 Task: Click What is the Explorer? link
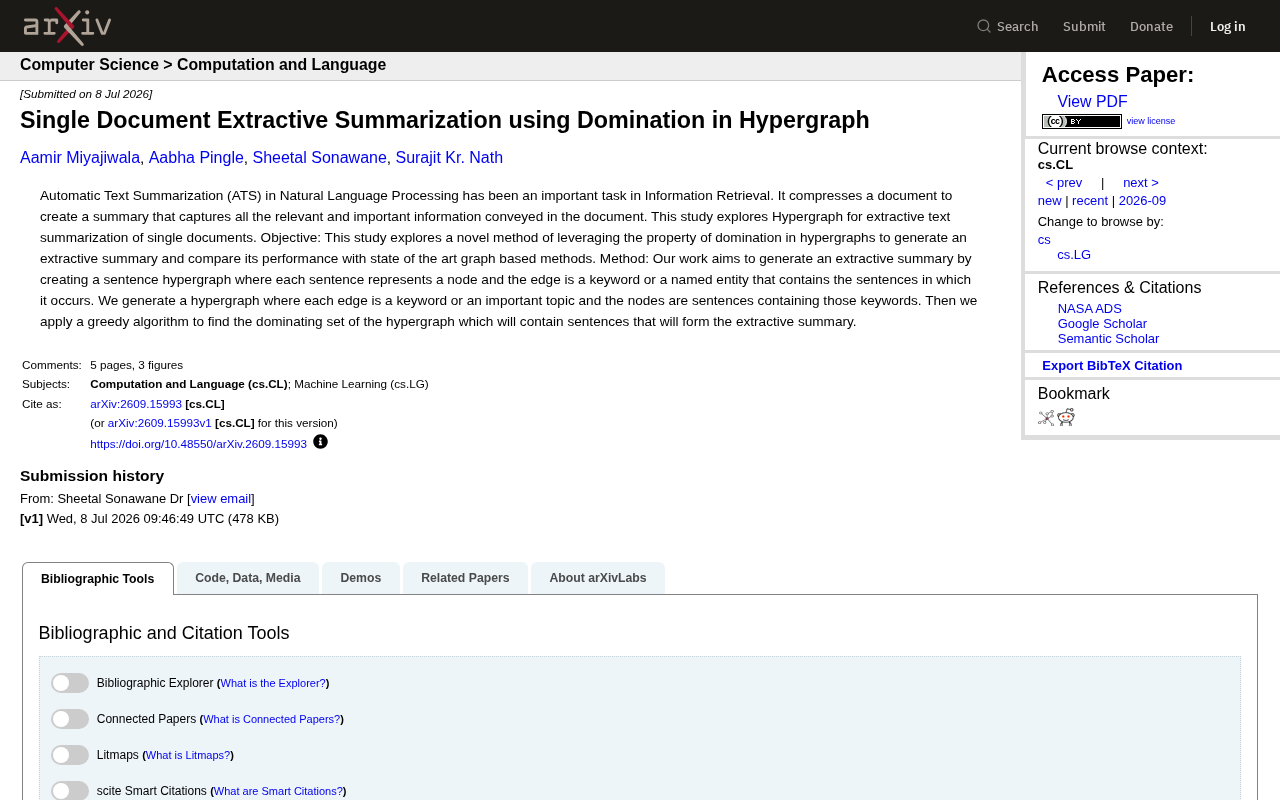[x=273, y=684]
